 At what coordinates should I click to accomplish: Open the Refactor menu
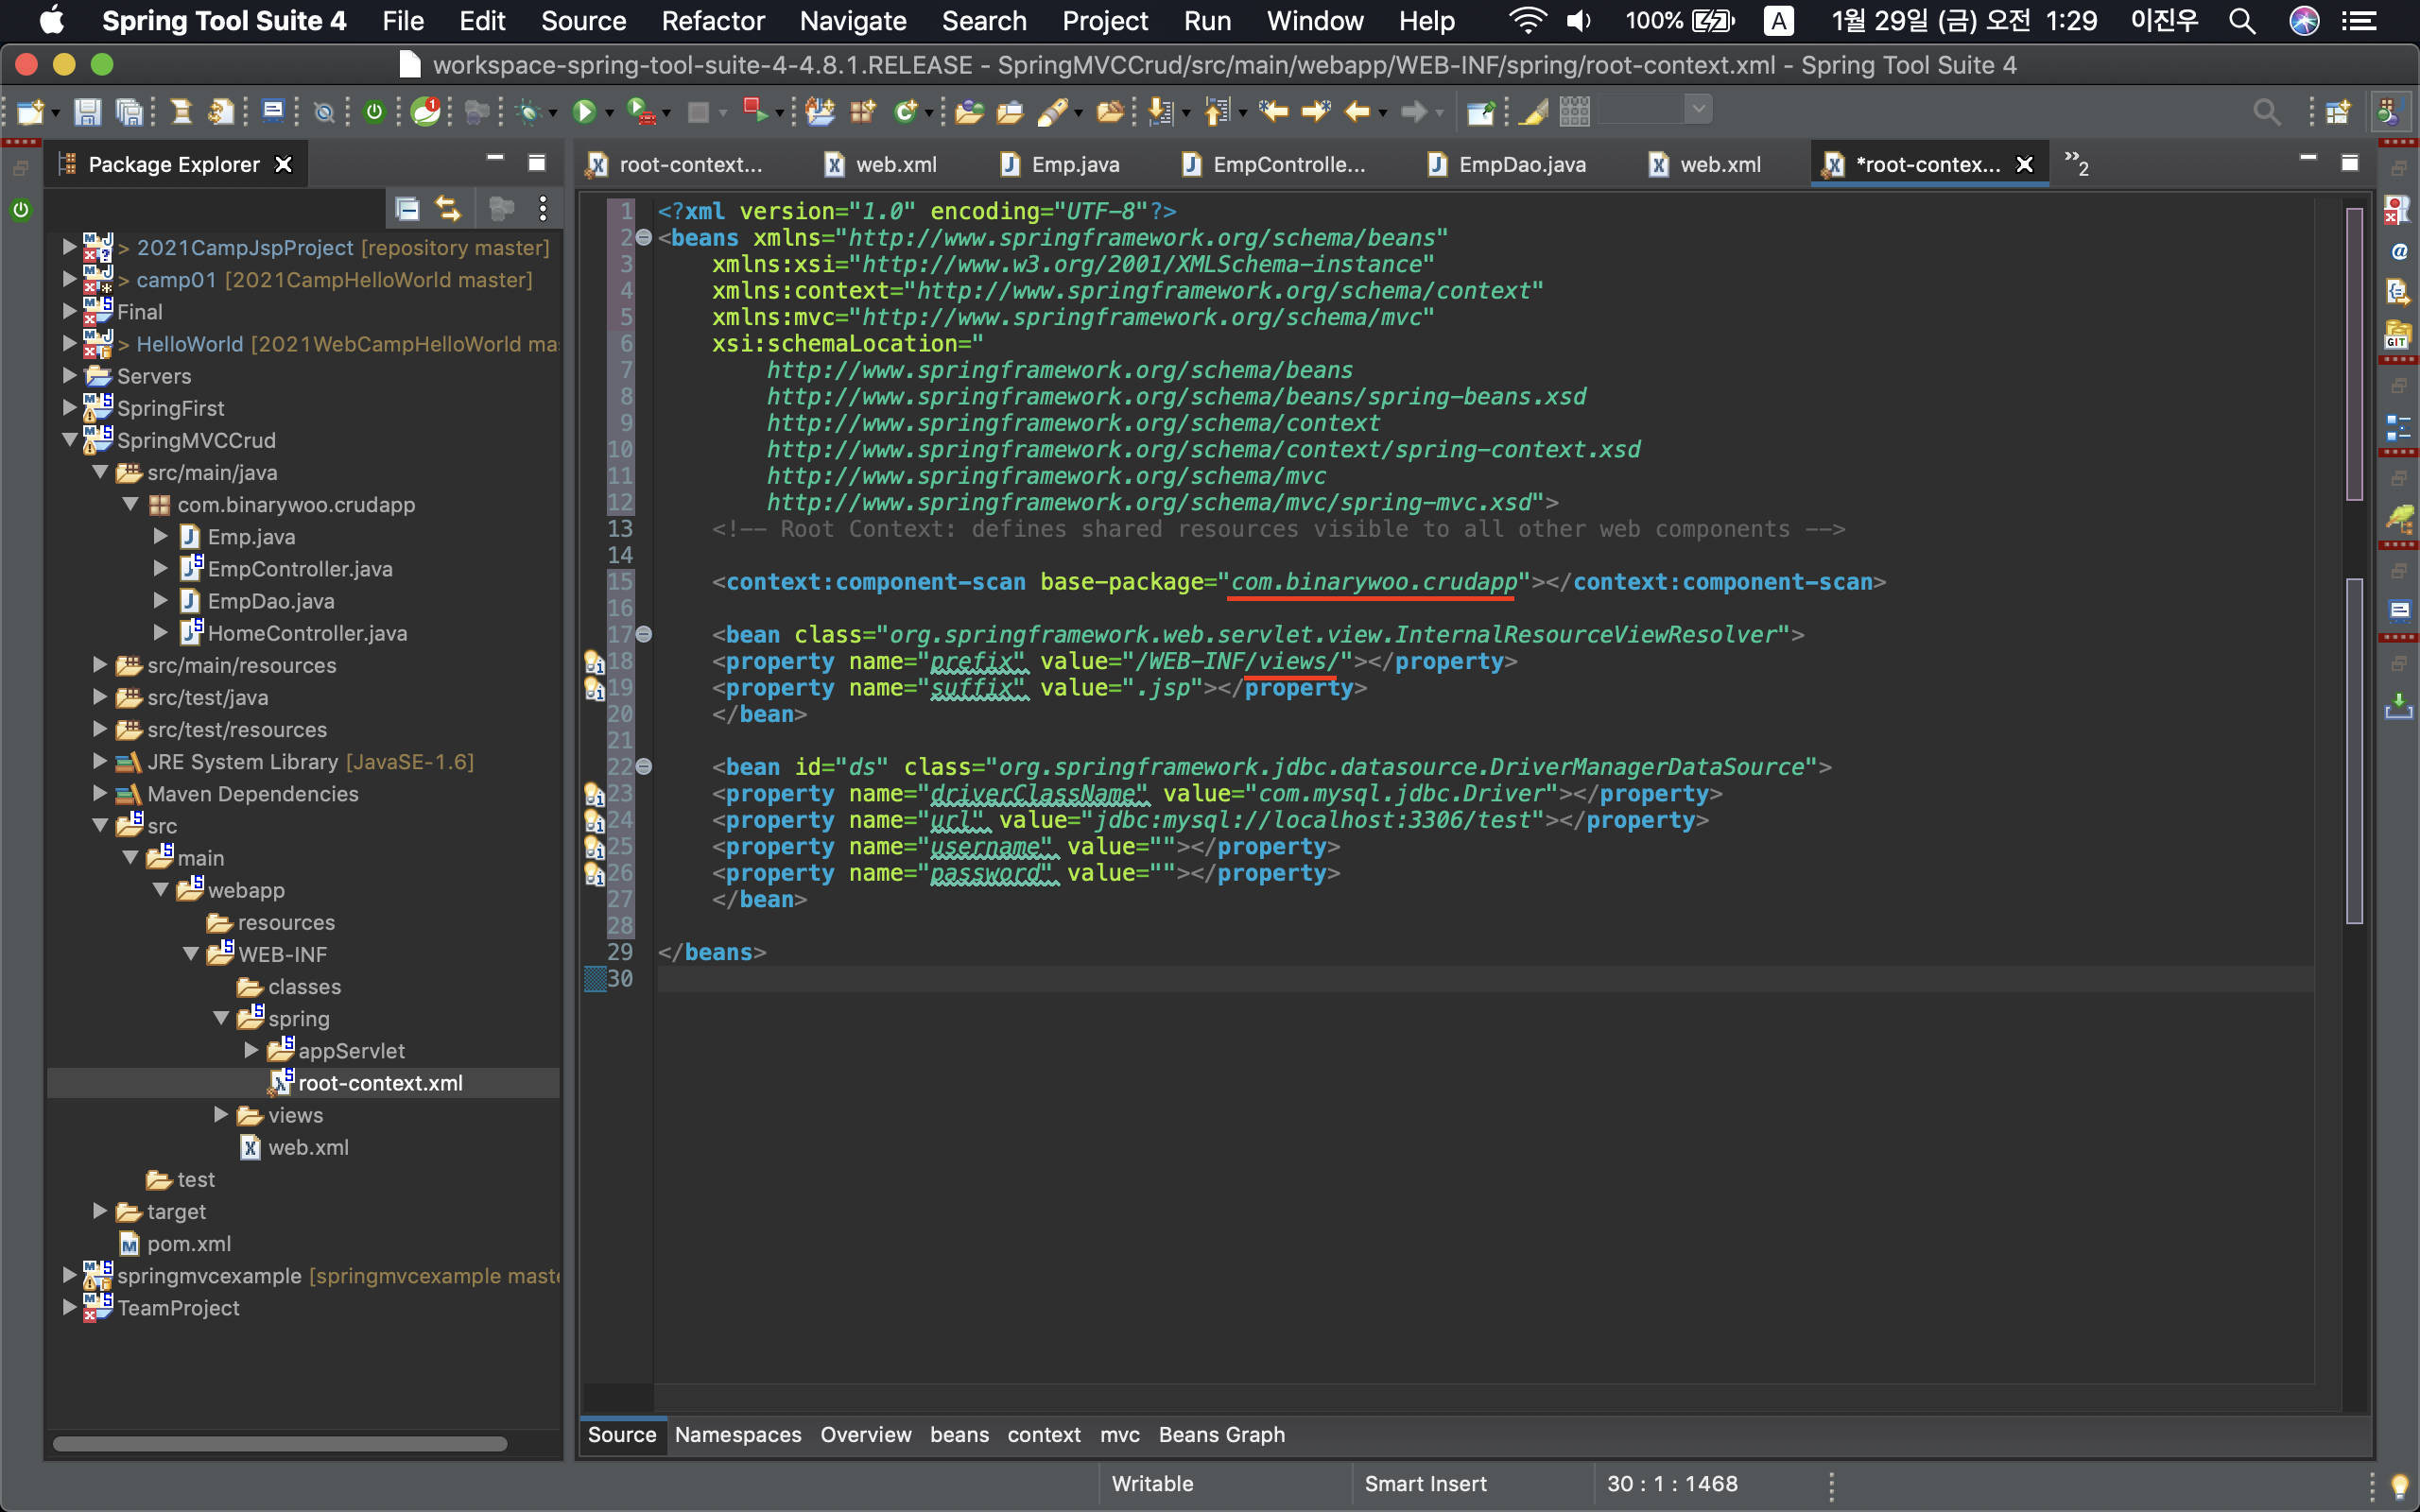tap(713, 21)
